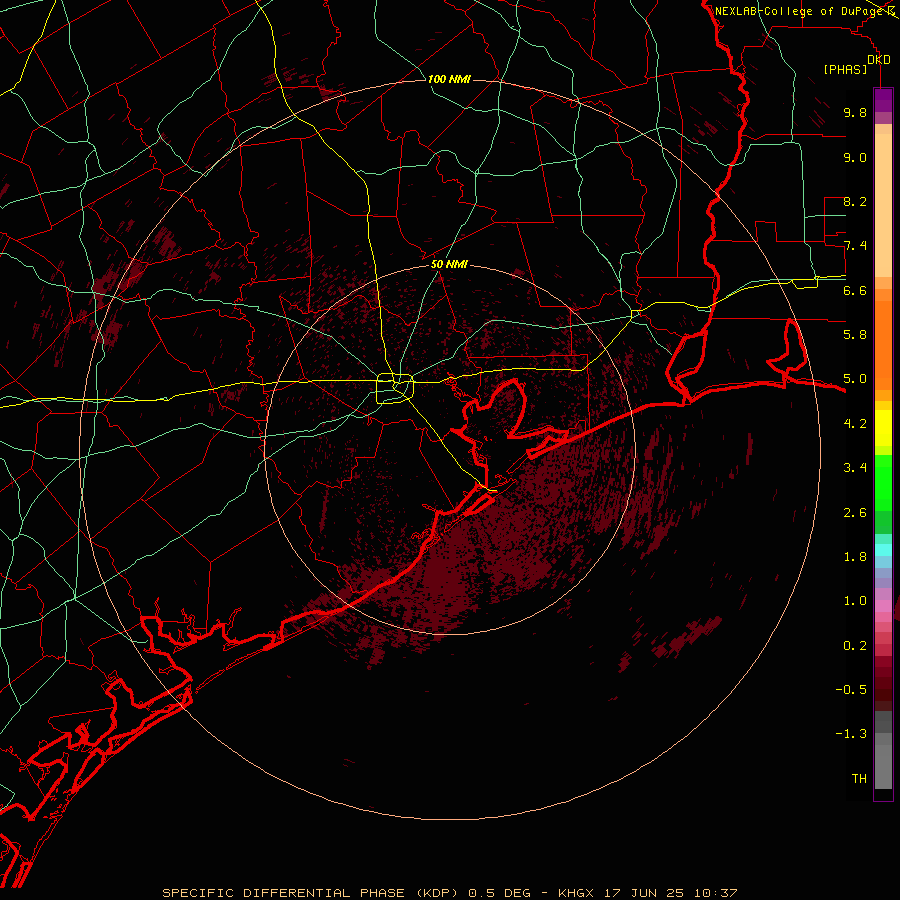Click the "DKD" label above the color bar
Screen dimensions: 900x900
879,60
